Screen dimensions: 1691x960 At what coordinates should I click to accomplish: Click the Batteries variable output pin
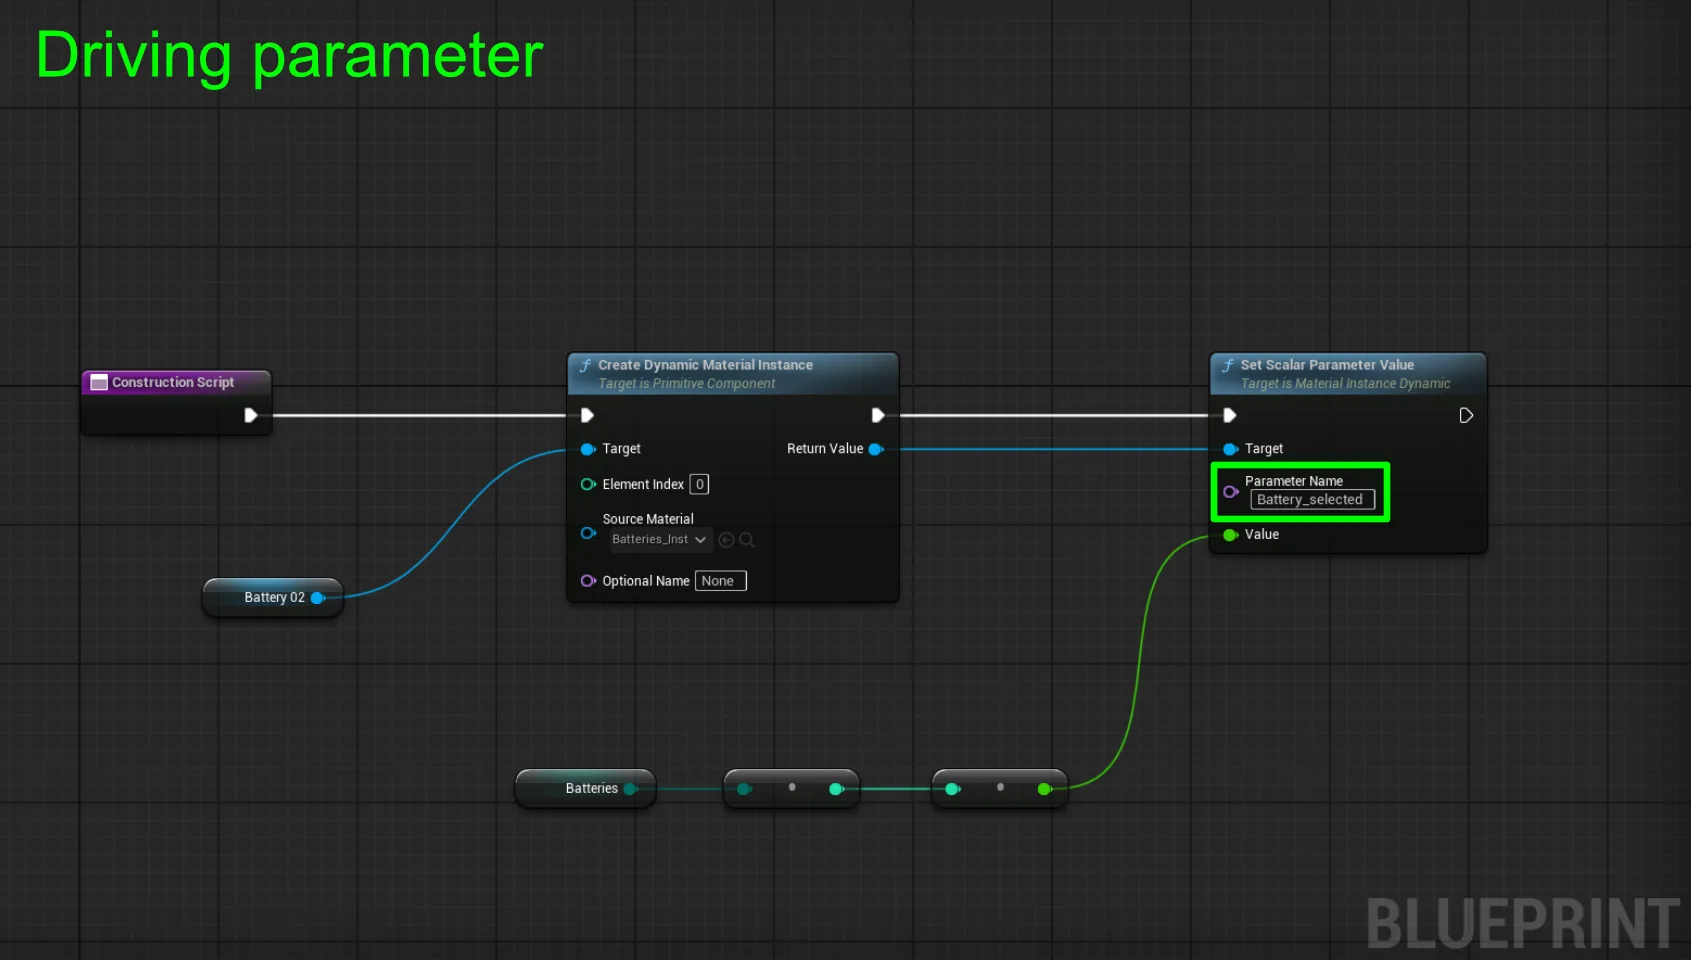pos(630,789)
